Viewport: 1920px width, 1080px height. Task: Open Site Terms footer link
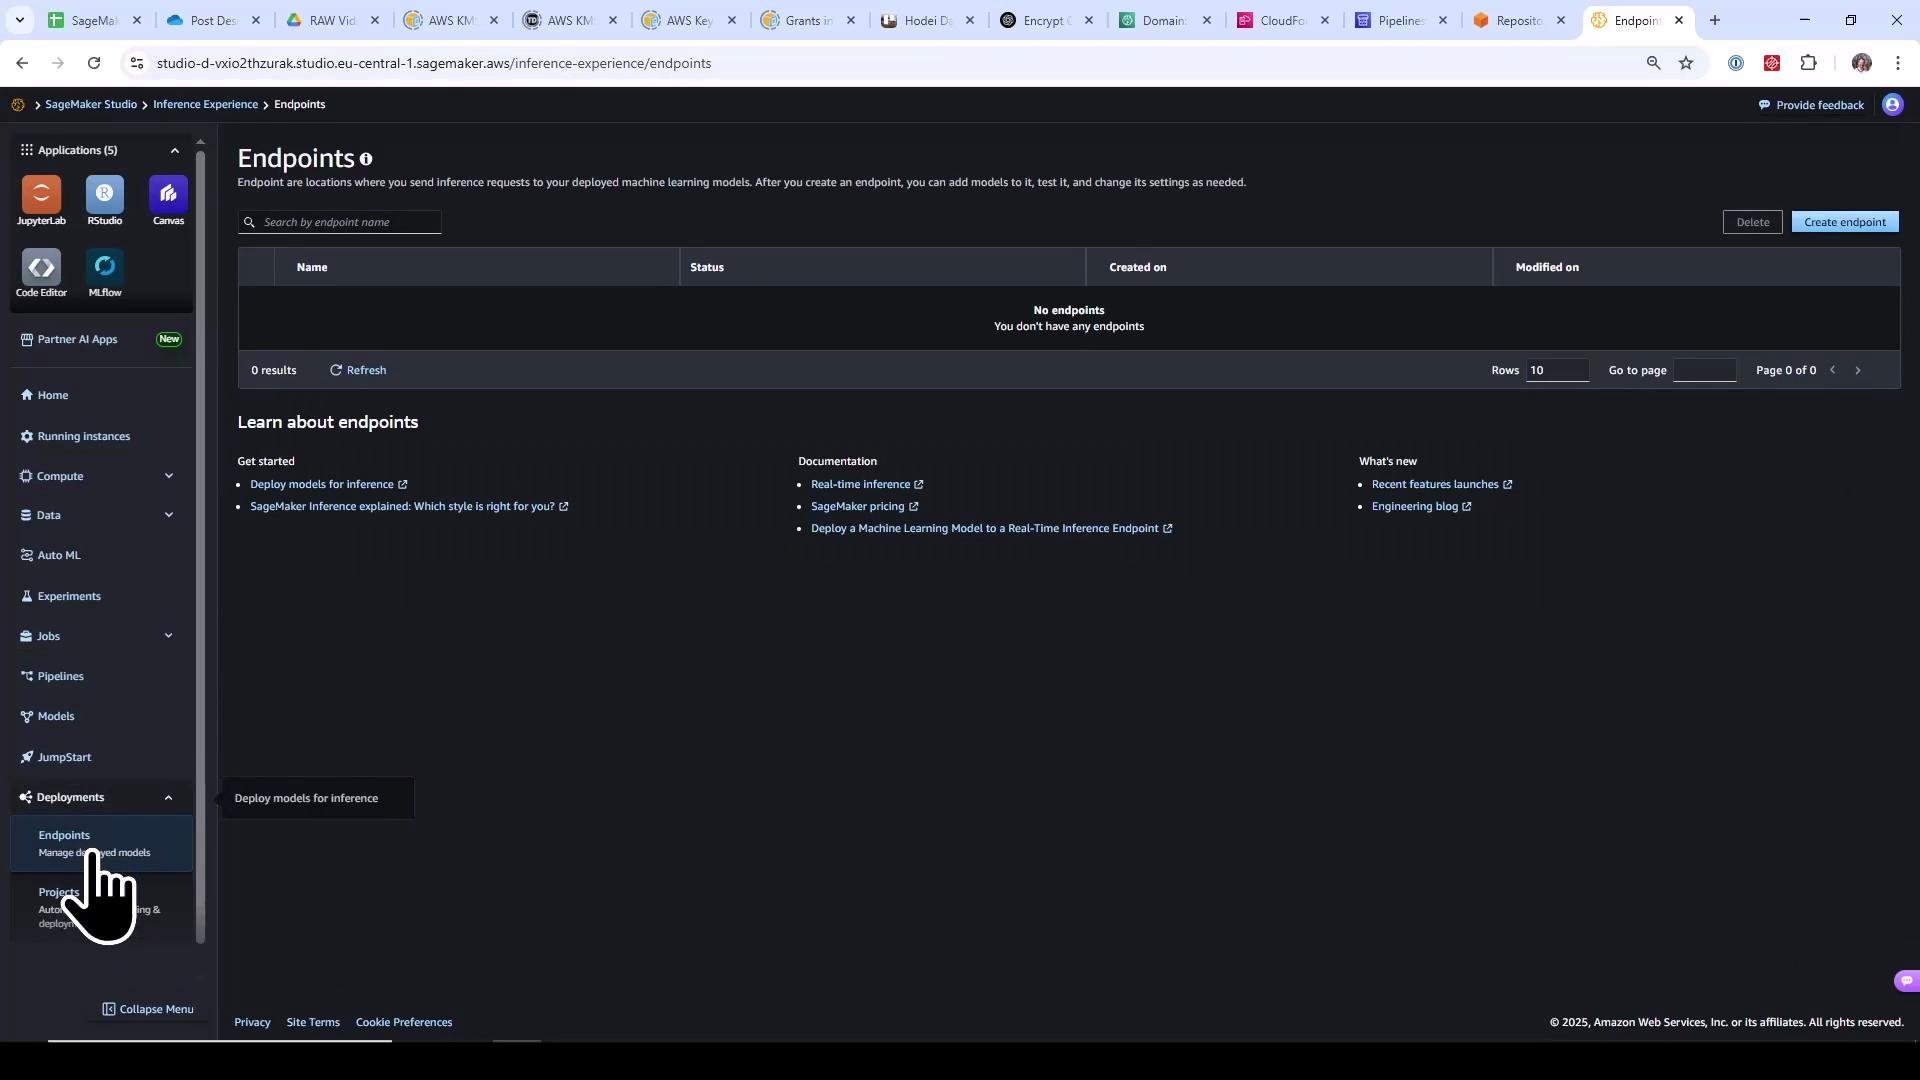(313, 1022)
